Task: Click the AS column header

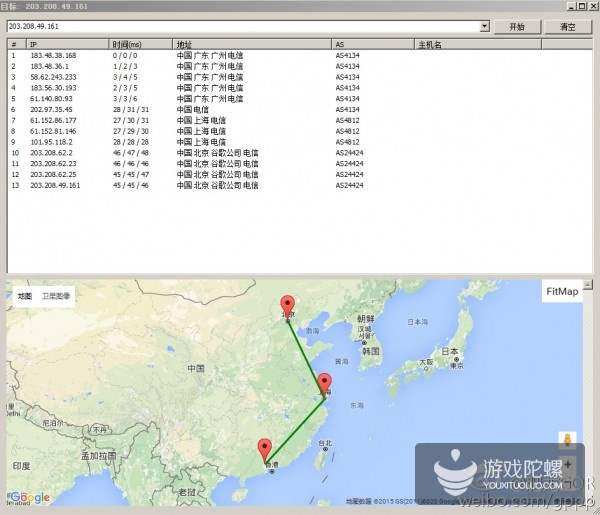Action: pyautogui.click(x=372, y=45)
